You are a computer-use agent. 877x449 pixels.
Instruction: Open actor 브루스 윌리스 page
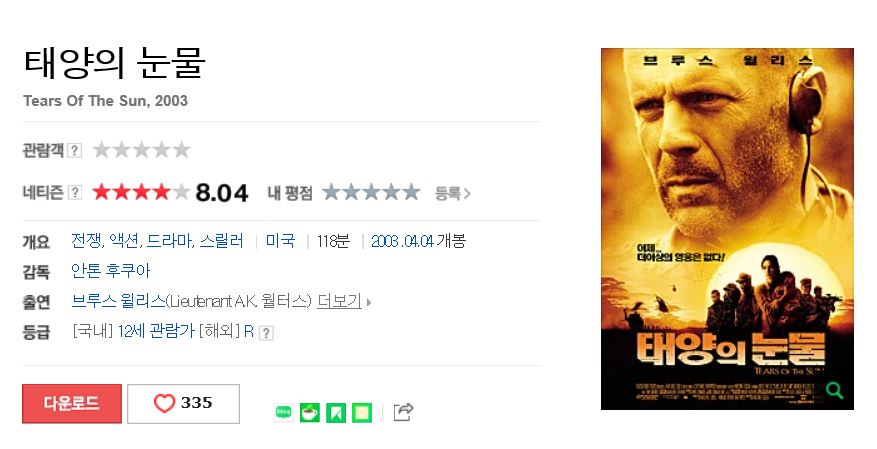(x=119, y=301)
